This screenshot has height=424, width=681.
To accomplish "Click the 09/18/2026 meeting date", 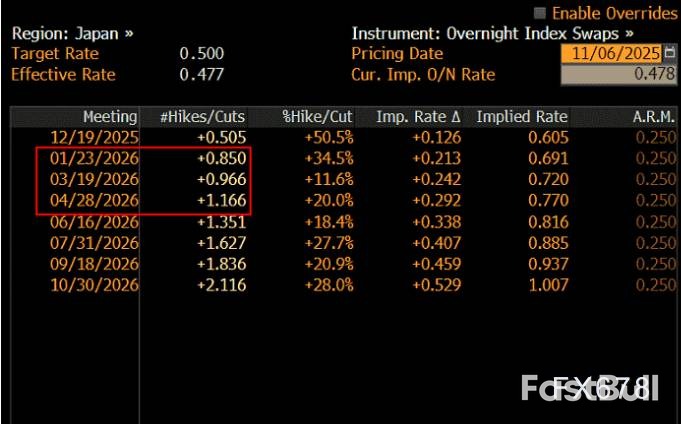I will click(x=96, y=263).
